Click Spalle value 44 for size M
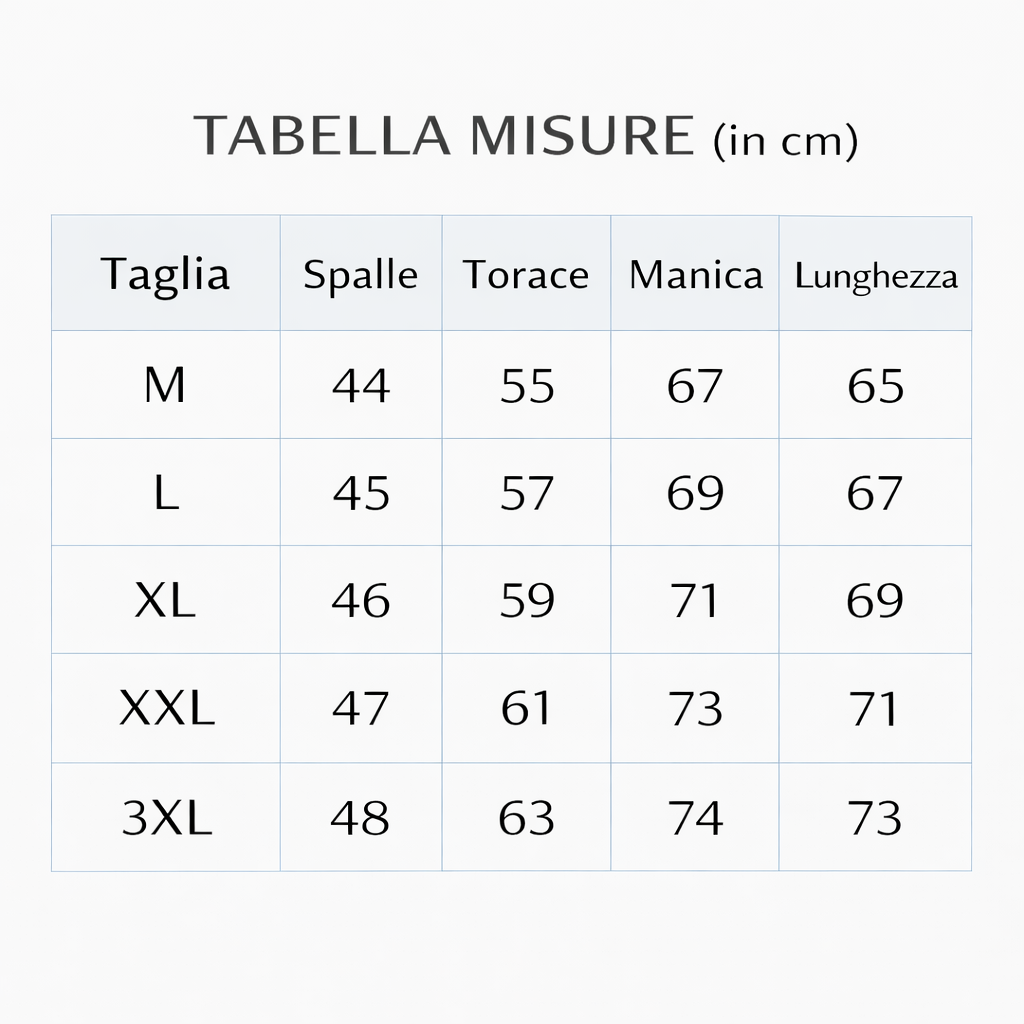Viewport: 1024px width, 1024px height. [x=360, y=386]
